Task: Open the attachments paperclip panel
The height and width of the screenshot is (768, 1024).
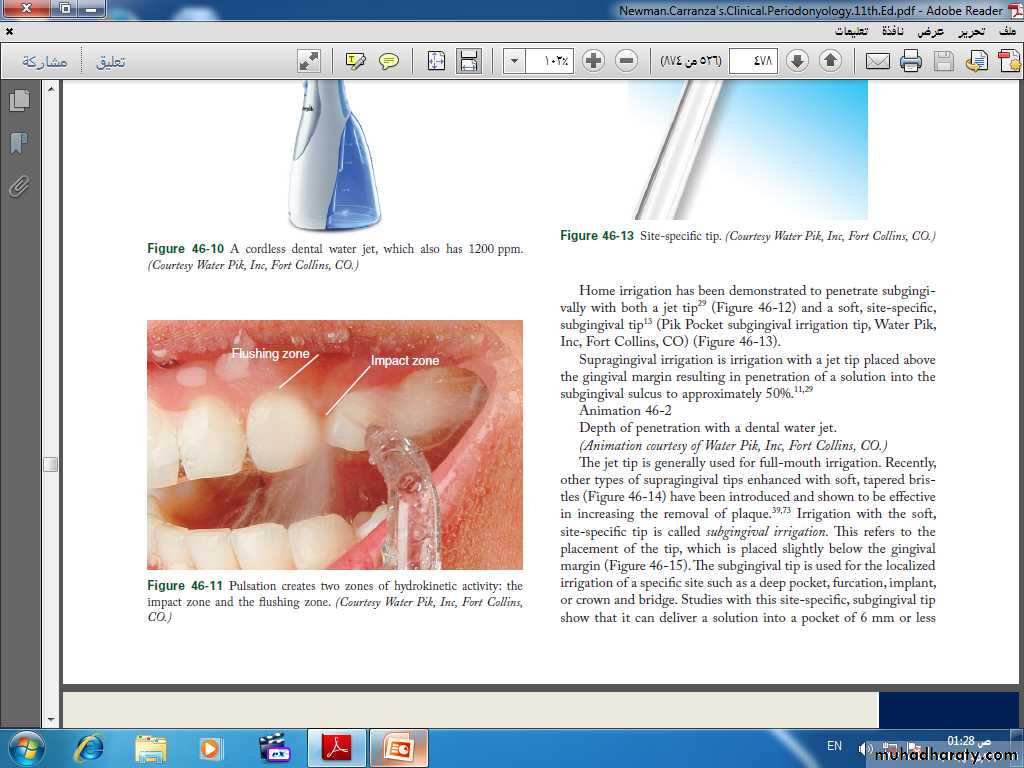Action: (x=18, y=187)
